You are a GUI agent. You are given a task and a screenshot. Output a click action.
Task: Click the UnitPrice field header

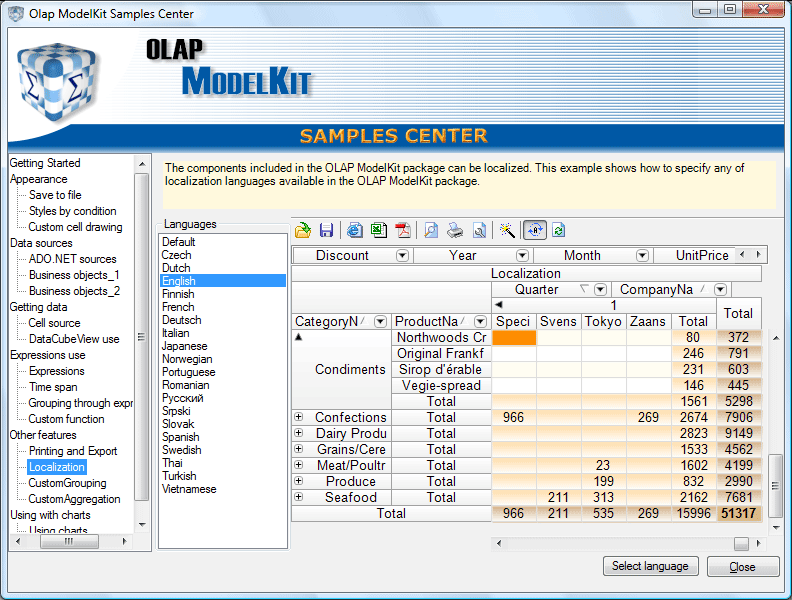(x=702, y=256)
